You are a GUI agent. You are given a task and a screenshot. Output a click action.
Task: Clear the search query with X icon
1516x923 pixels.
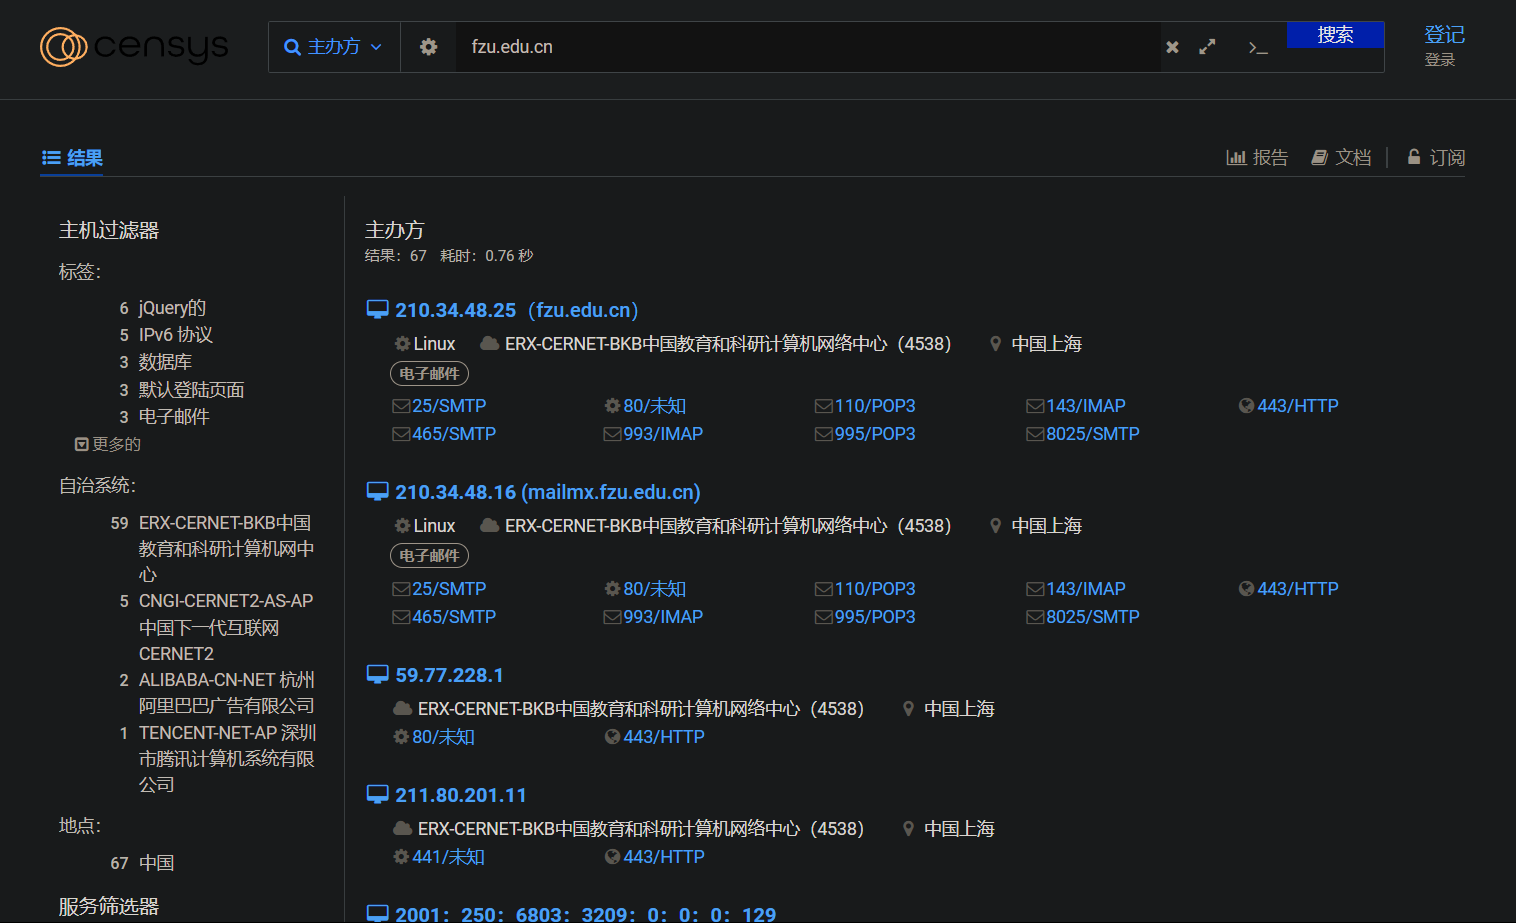1172,47
